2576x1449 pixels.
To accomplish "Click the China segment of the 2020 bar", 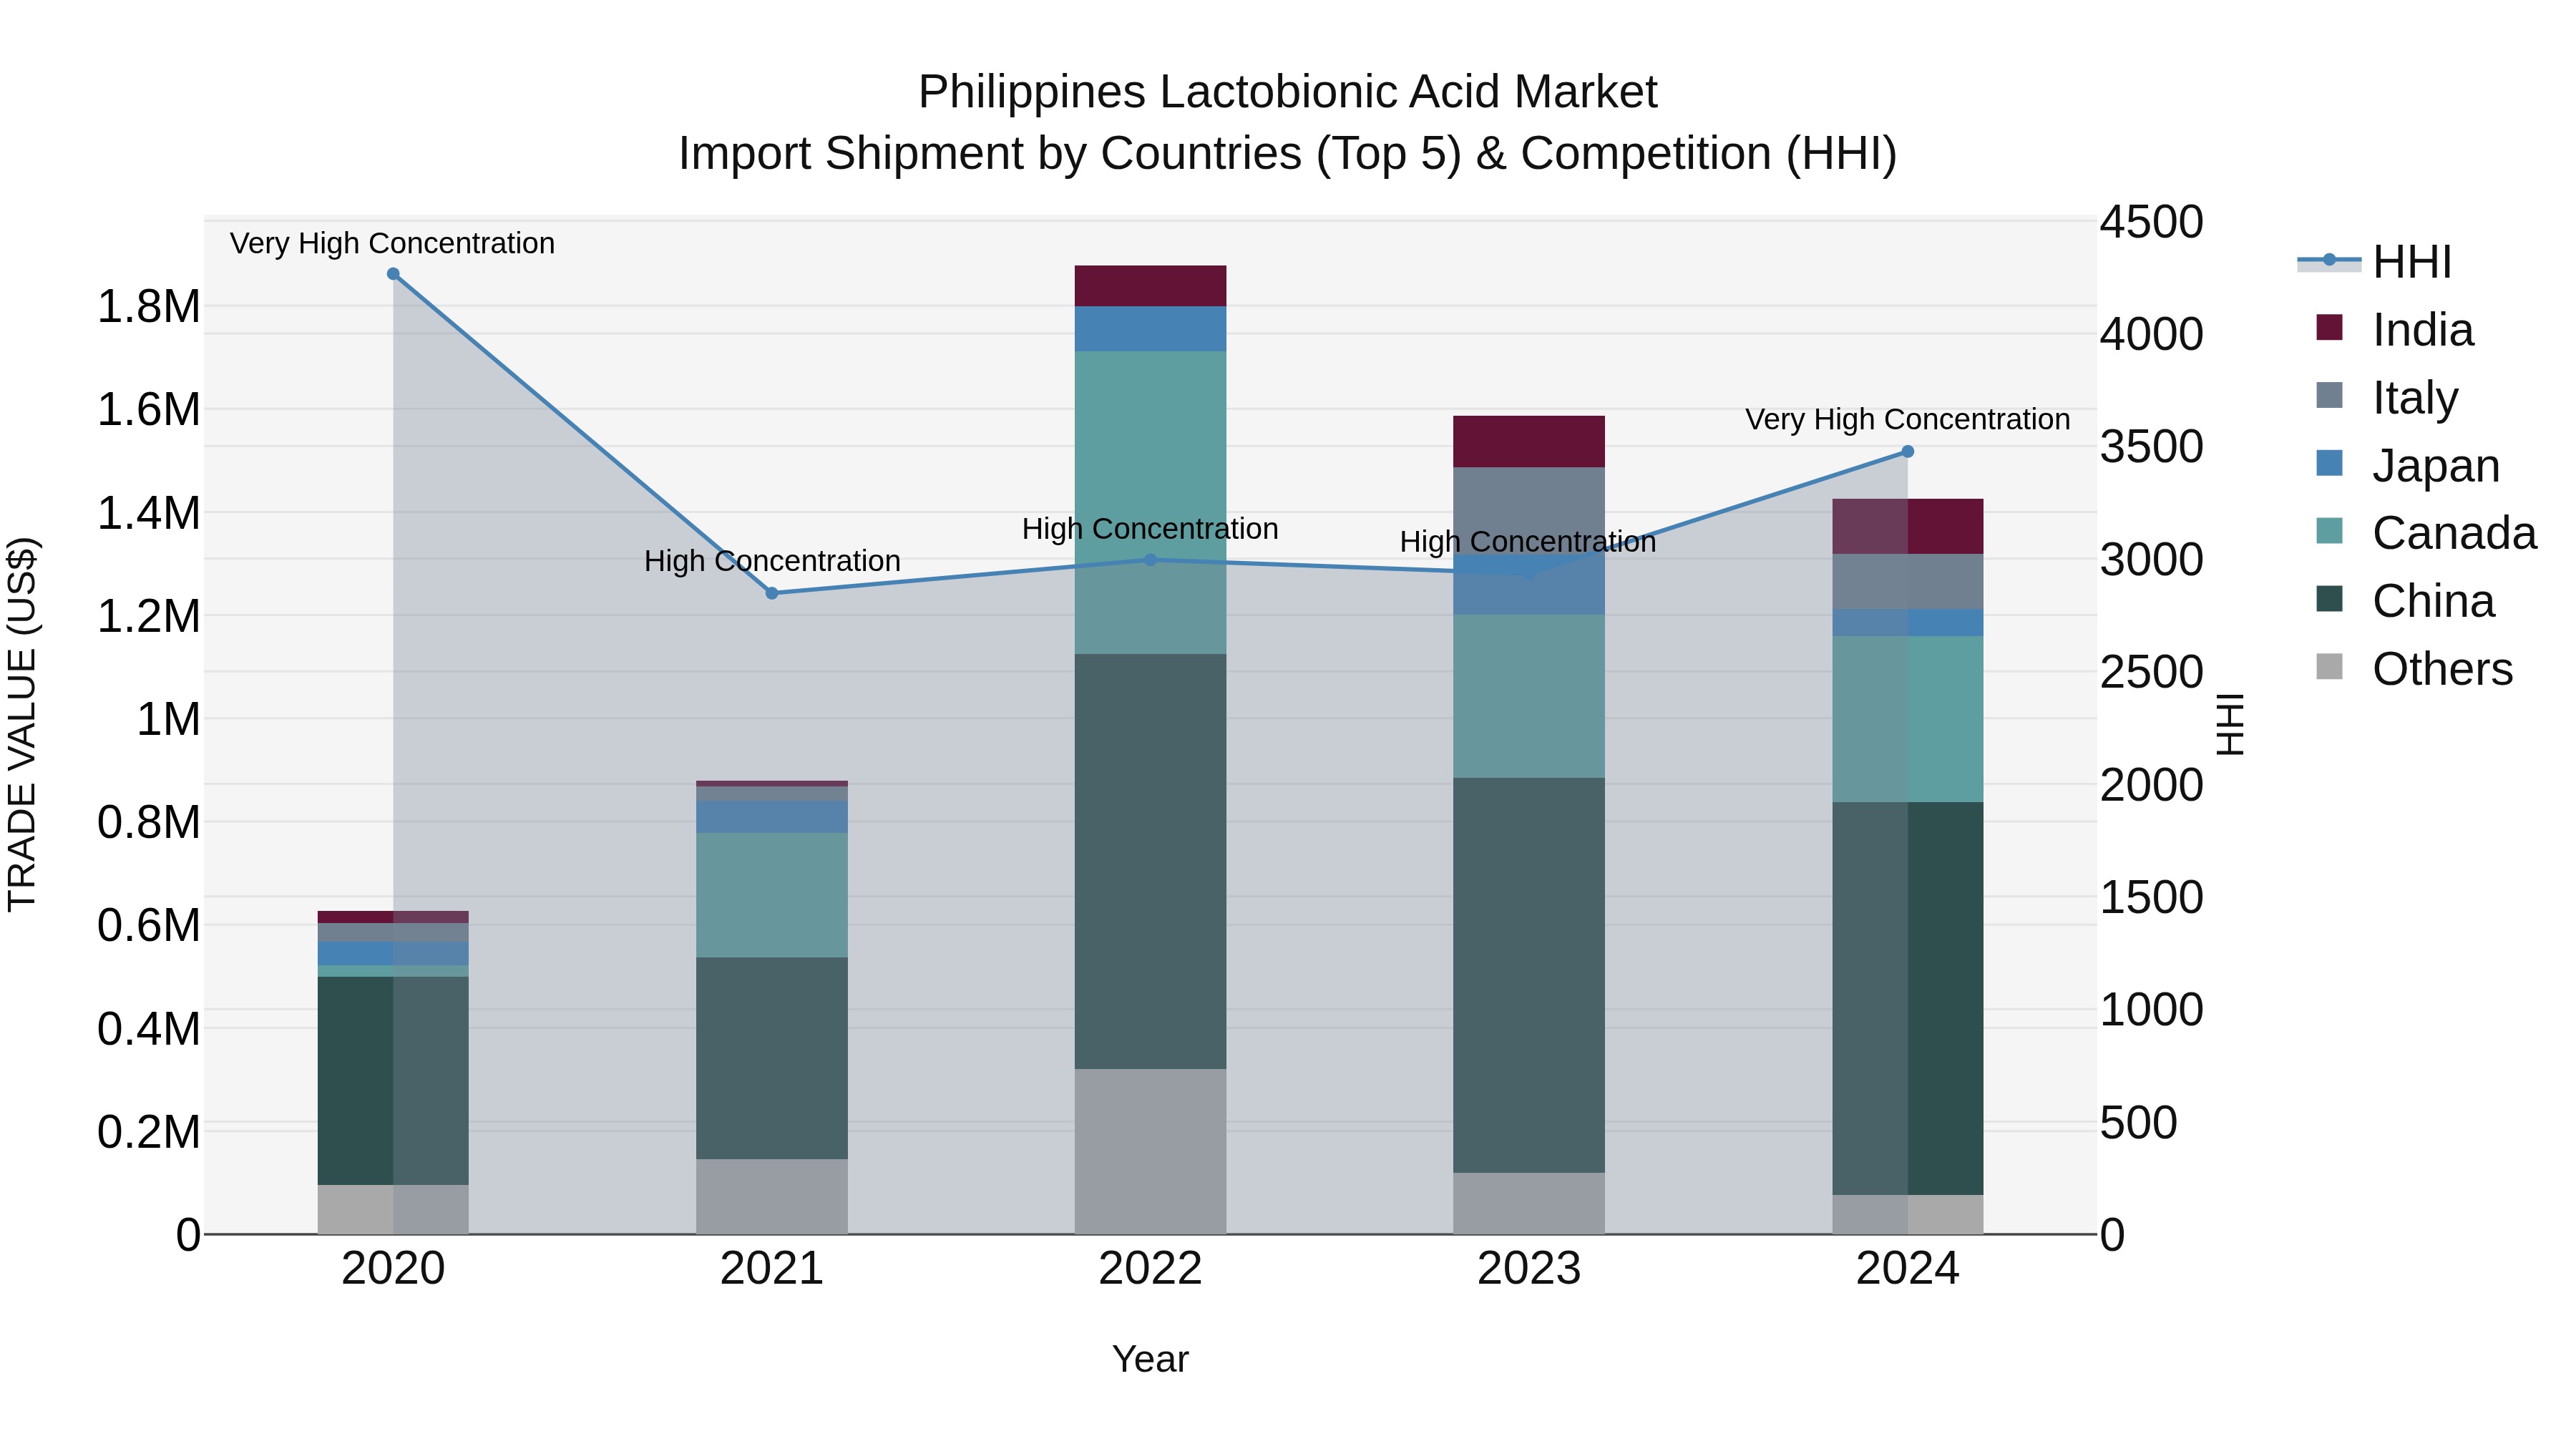I will [x=393, y=1081].
